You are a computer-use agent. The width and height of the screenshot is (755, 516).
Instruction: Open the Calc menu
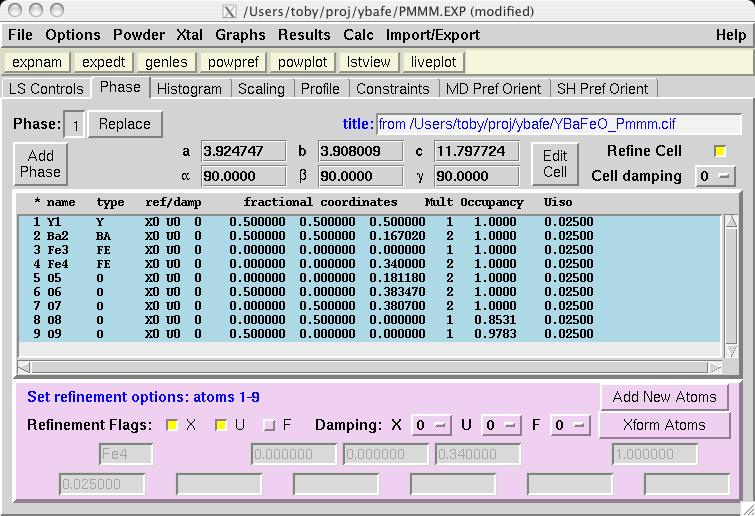358,35
